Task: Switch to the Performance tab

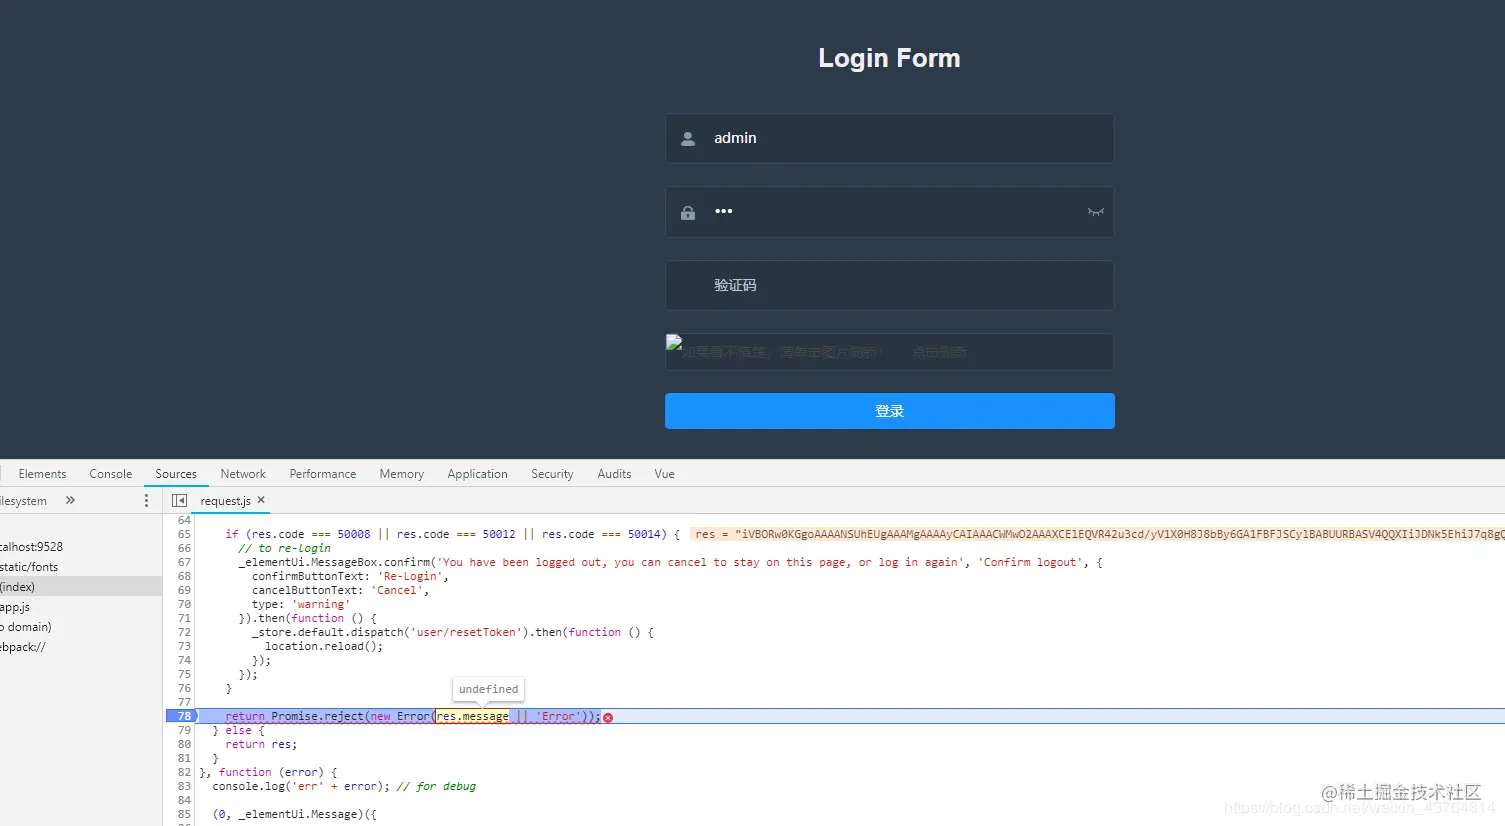Action: coord(323,474)
